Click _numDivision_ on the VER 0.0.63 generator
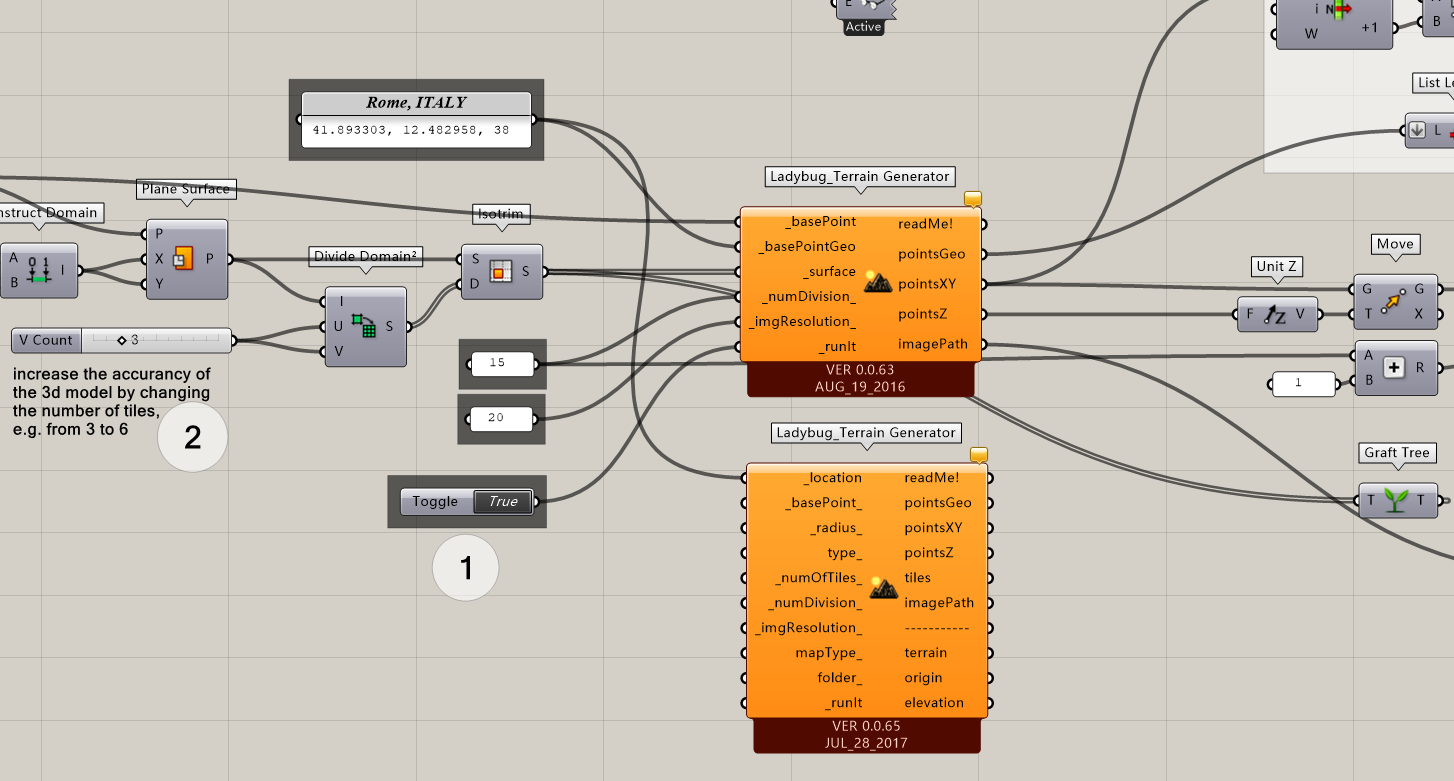Image resolution: width=1454 pixels, height=781 pixels. click(809, 297)
